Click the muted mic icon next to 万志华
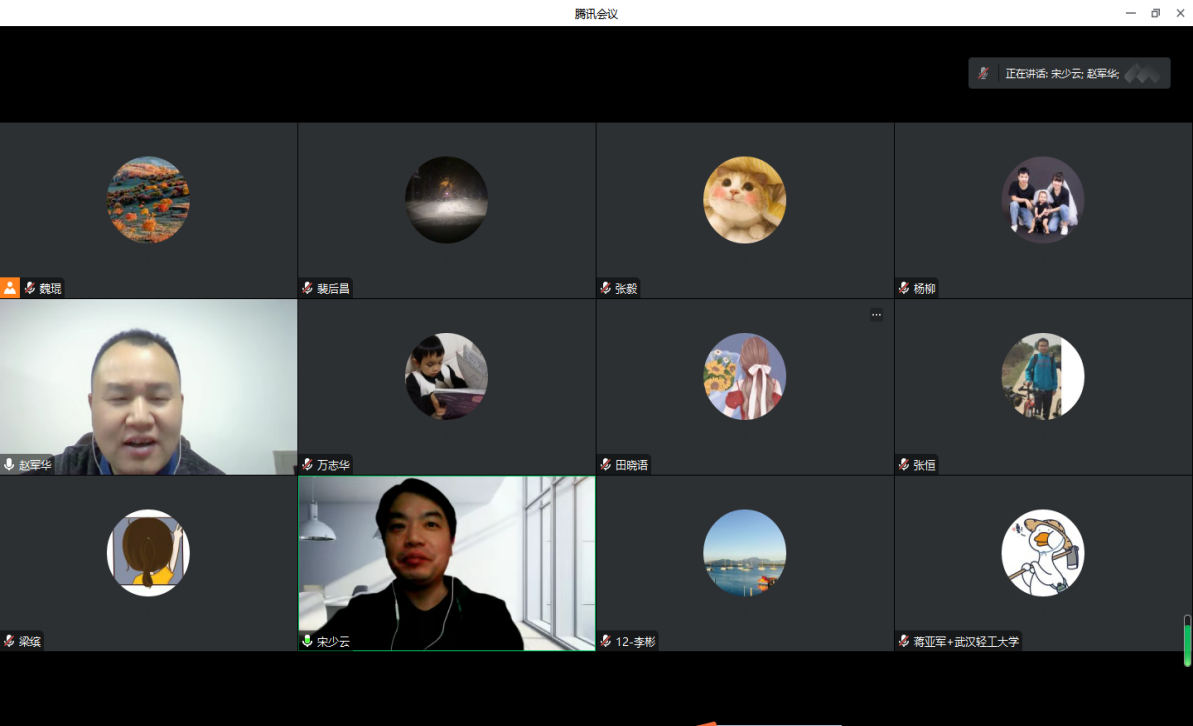The width and height of the screenshot is (1193, 726). click(x=308, y=465)
